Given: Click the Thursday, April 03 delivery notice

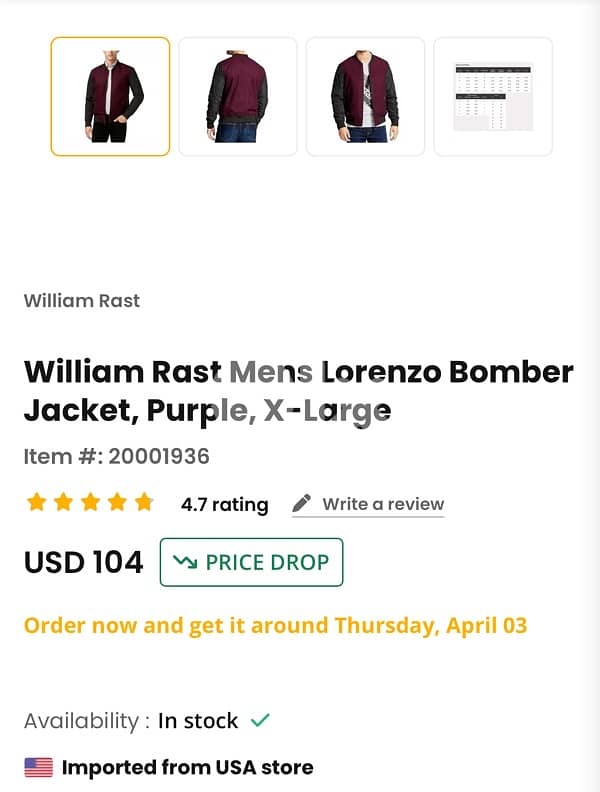Looking at the screenshot, I should click(275, 626).
